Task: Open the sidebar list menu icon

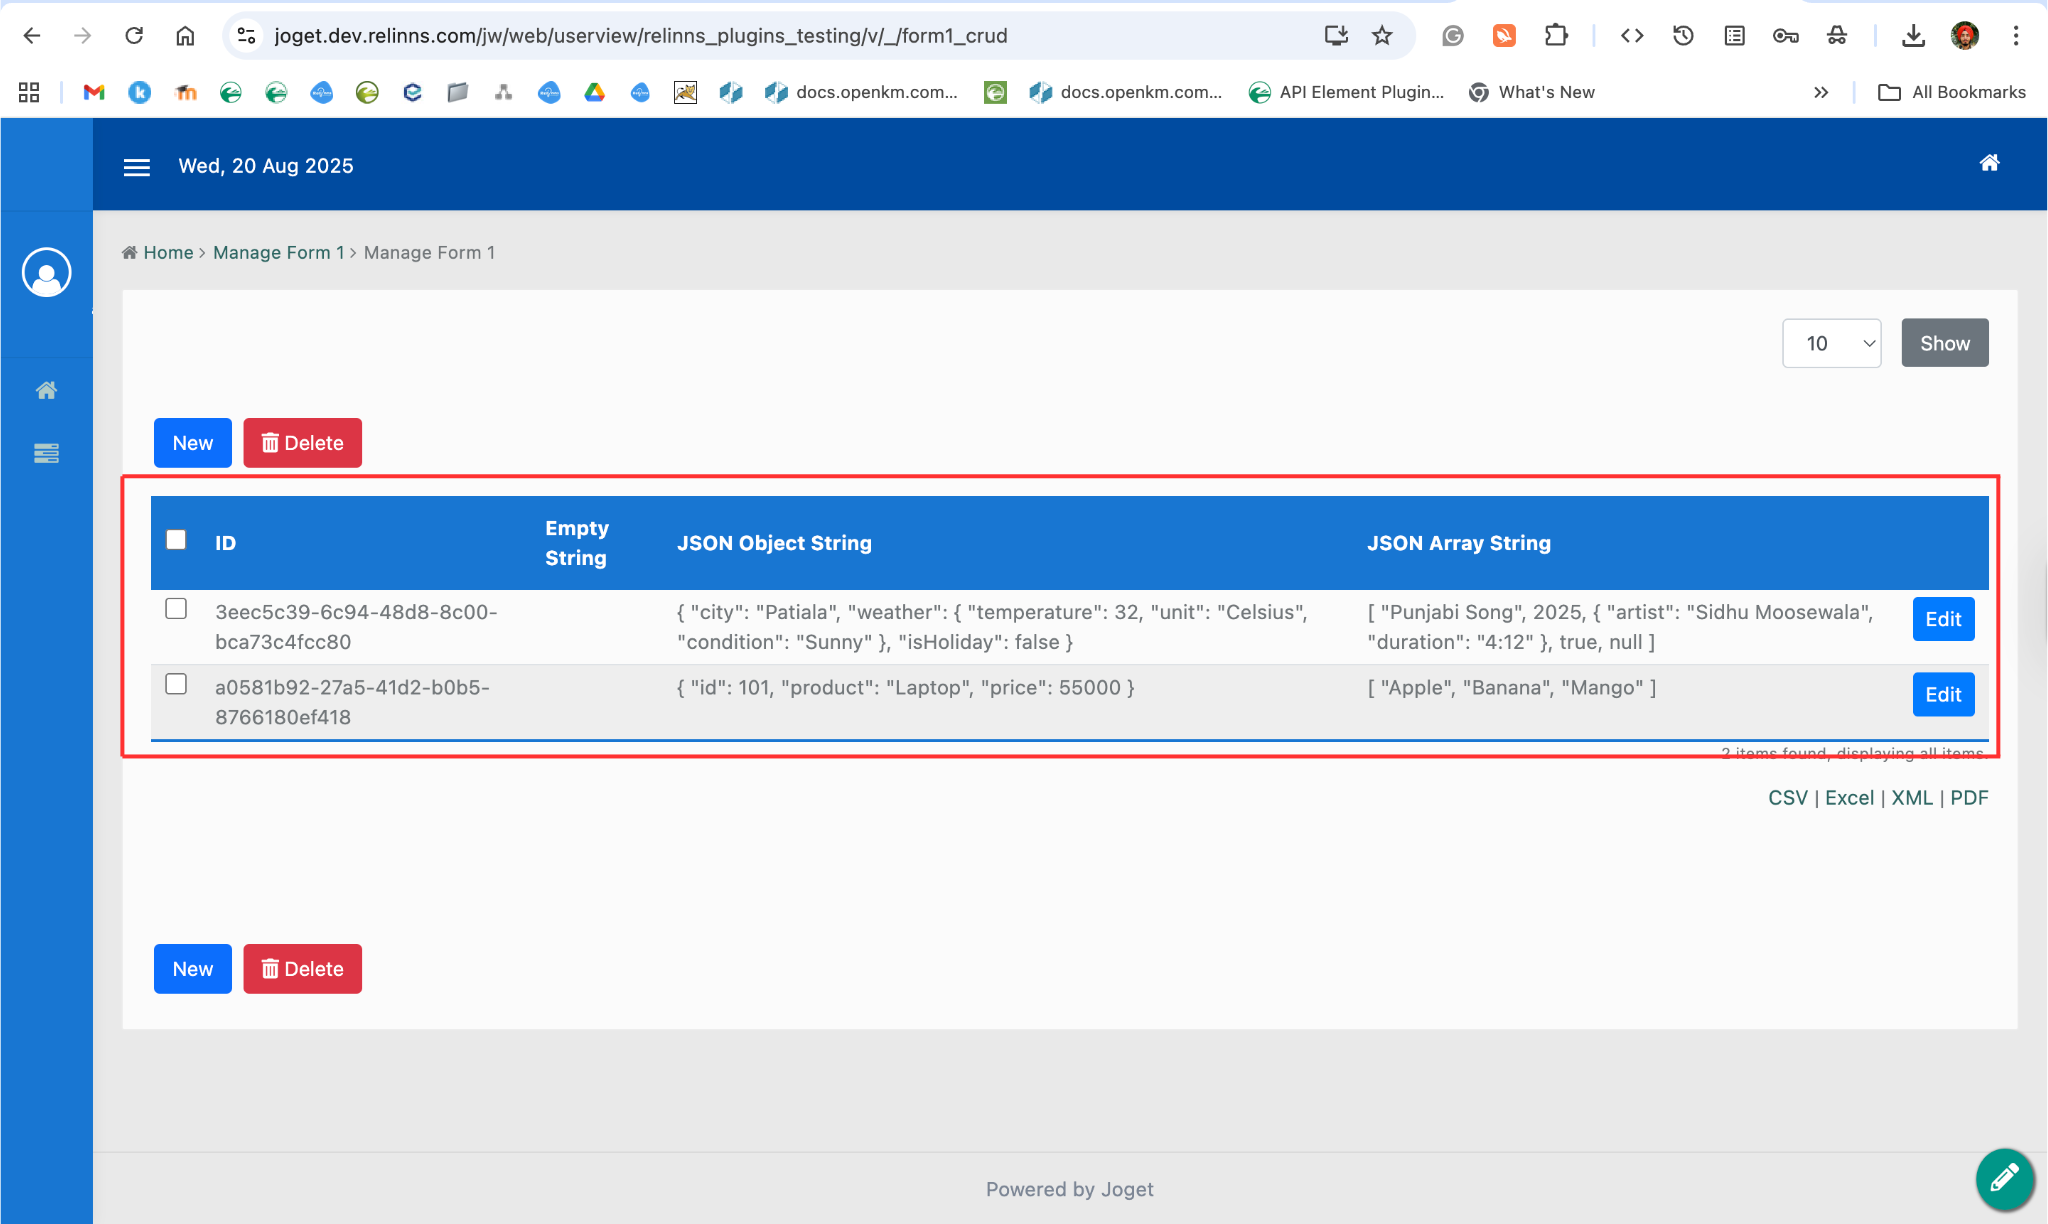Action: tap(46, 453)
